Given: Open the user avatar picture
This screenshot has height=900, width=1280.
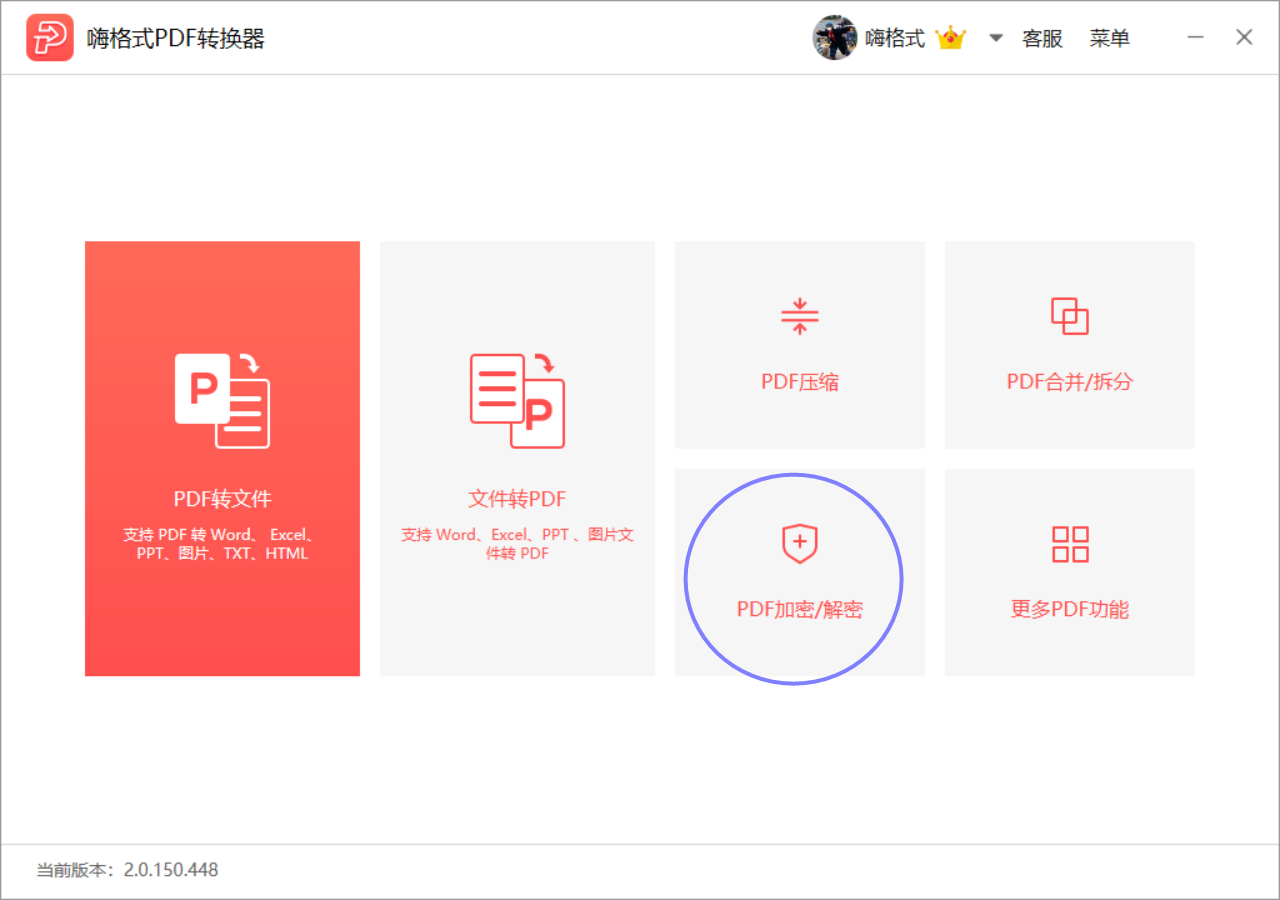Looking at the screenshot, I should click(x=835, y=38).
